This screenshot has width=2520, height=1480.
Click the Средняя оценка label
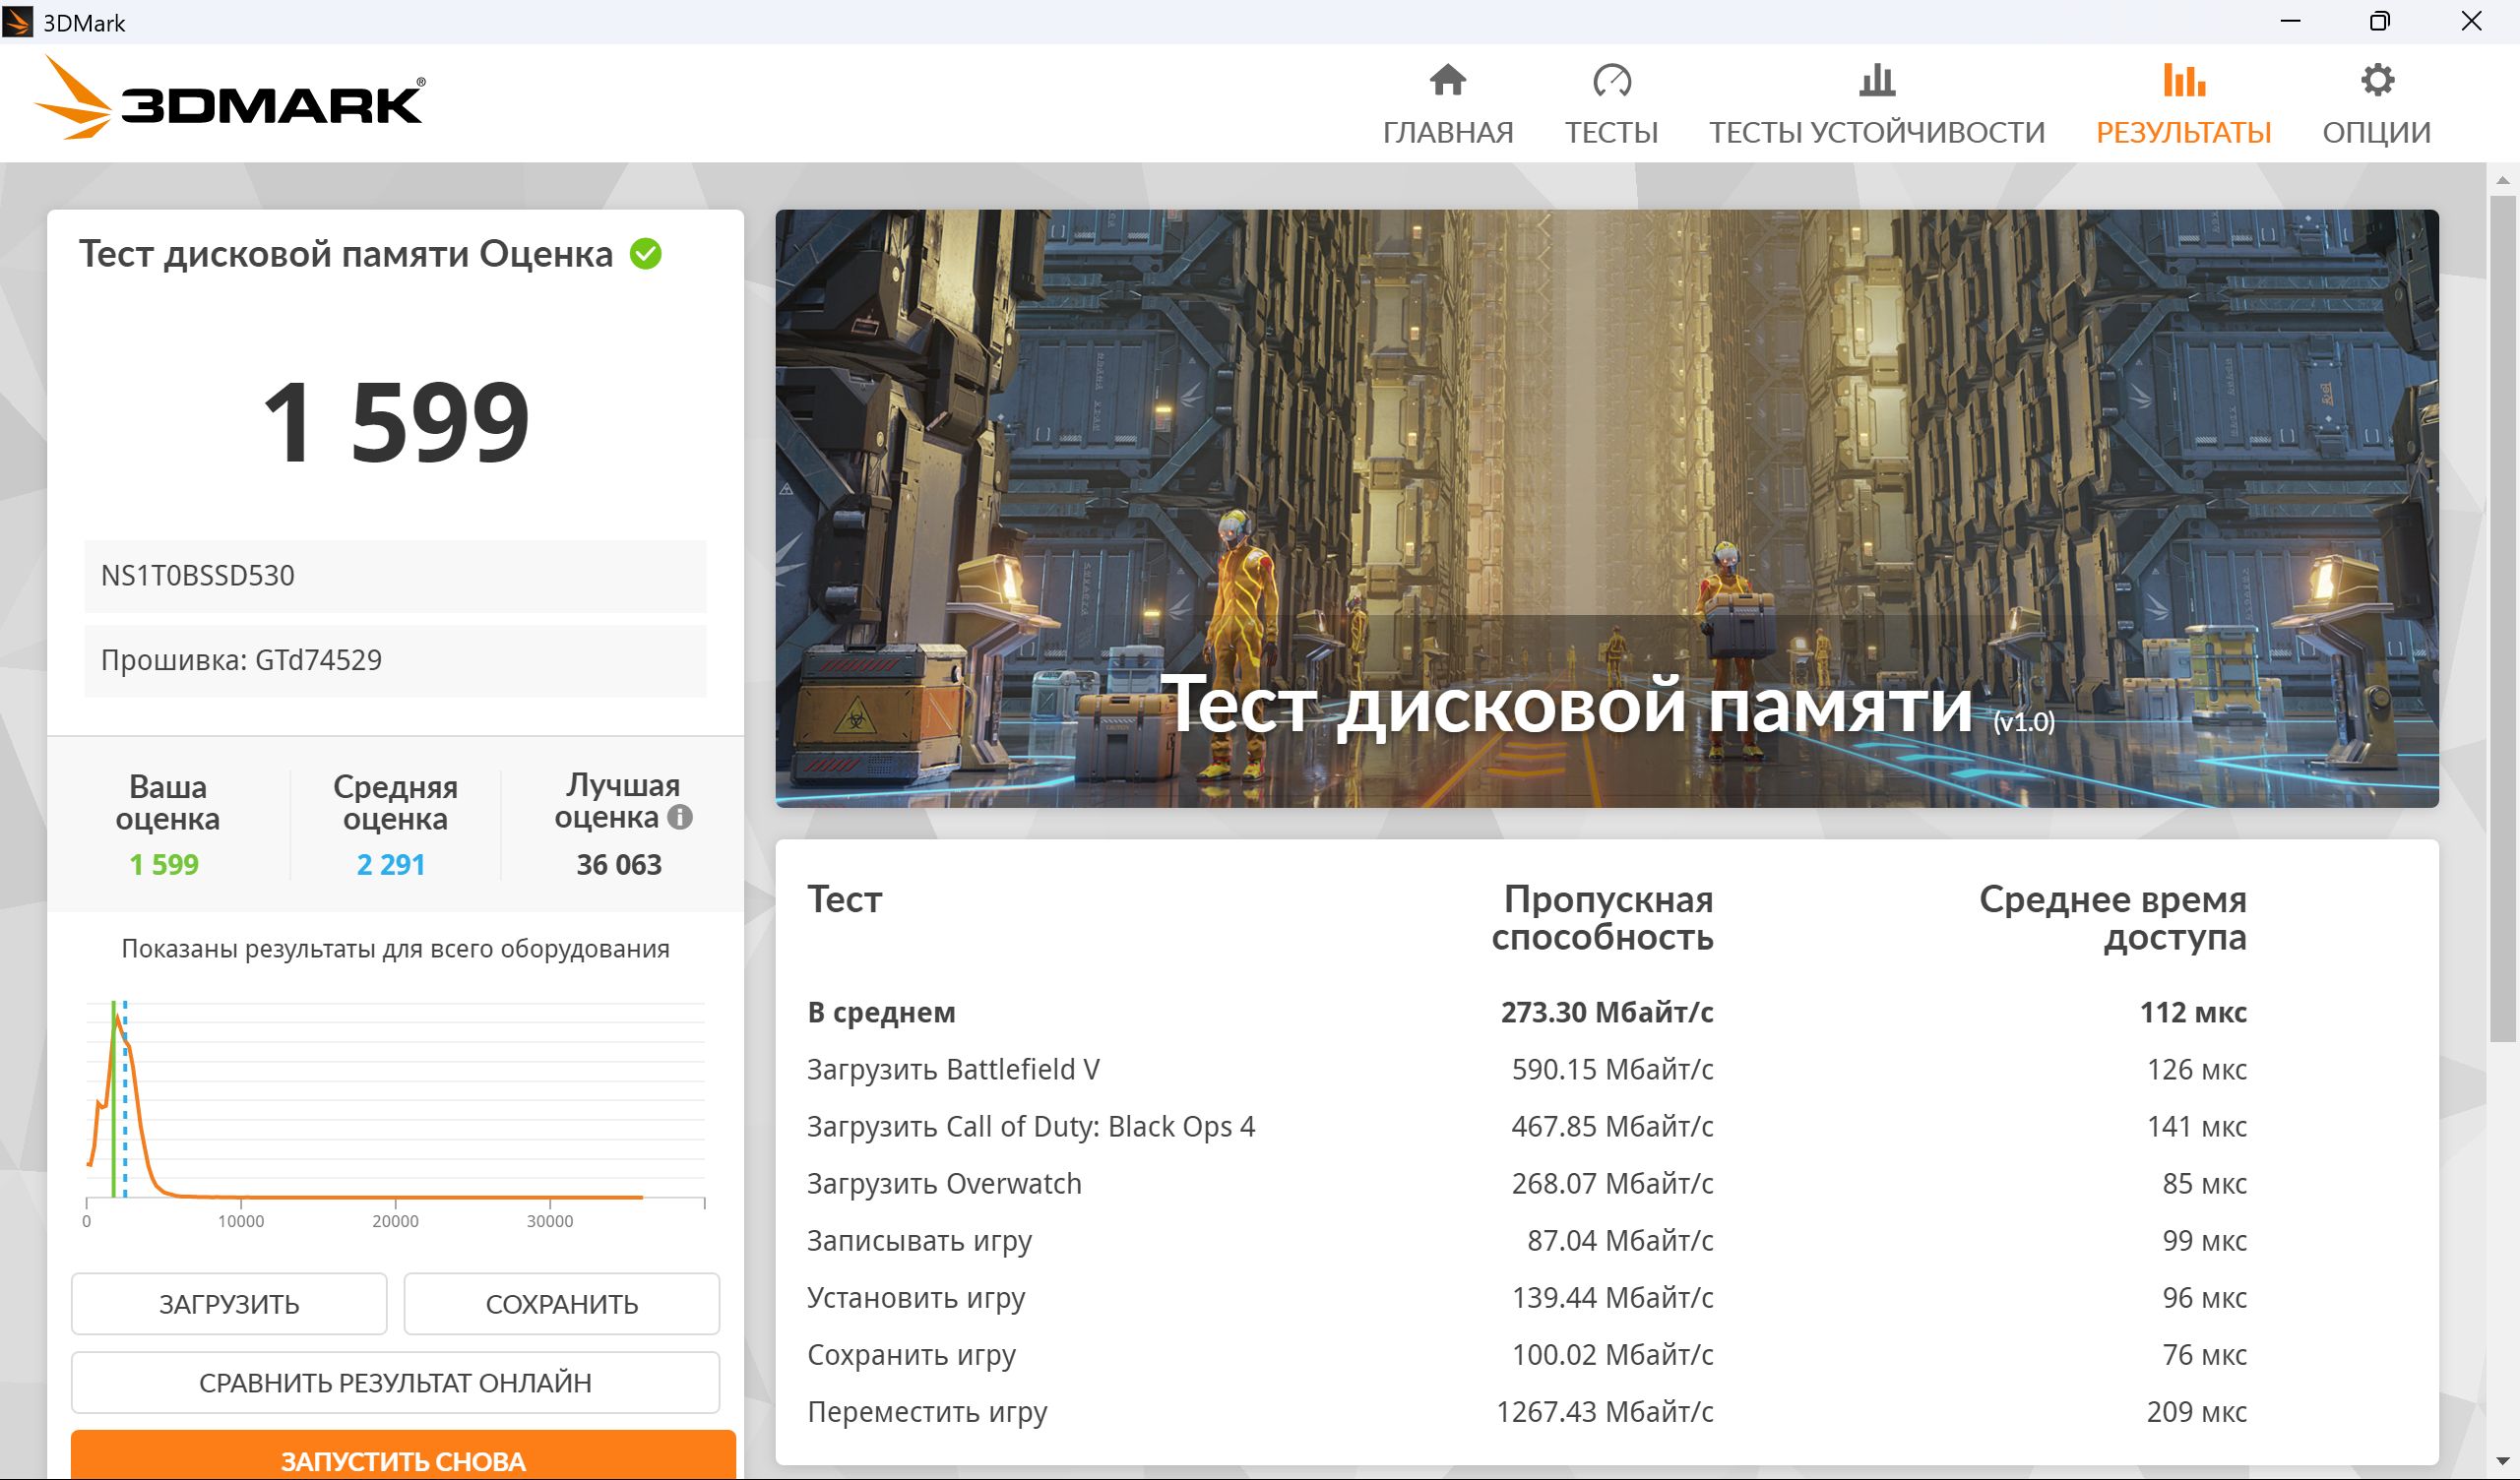(395, 802)
